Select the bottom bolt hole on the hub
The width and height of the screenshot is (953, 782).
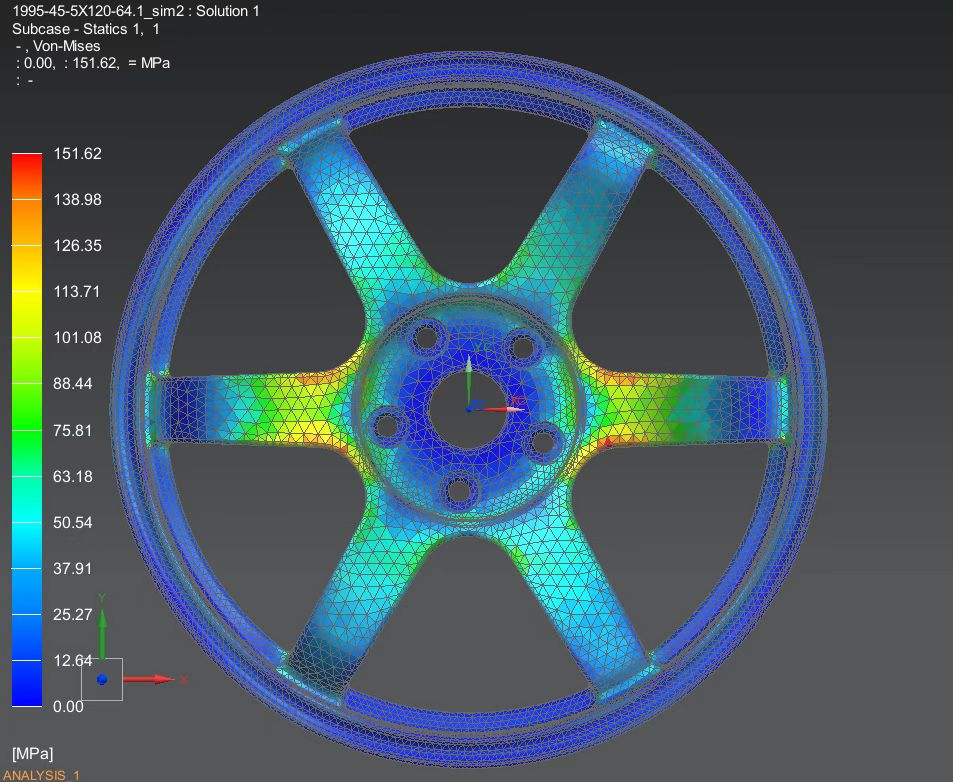point(459,490)
